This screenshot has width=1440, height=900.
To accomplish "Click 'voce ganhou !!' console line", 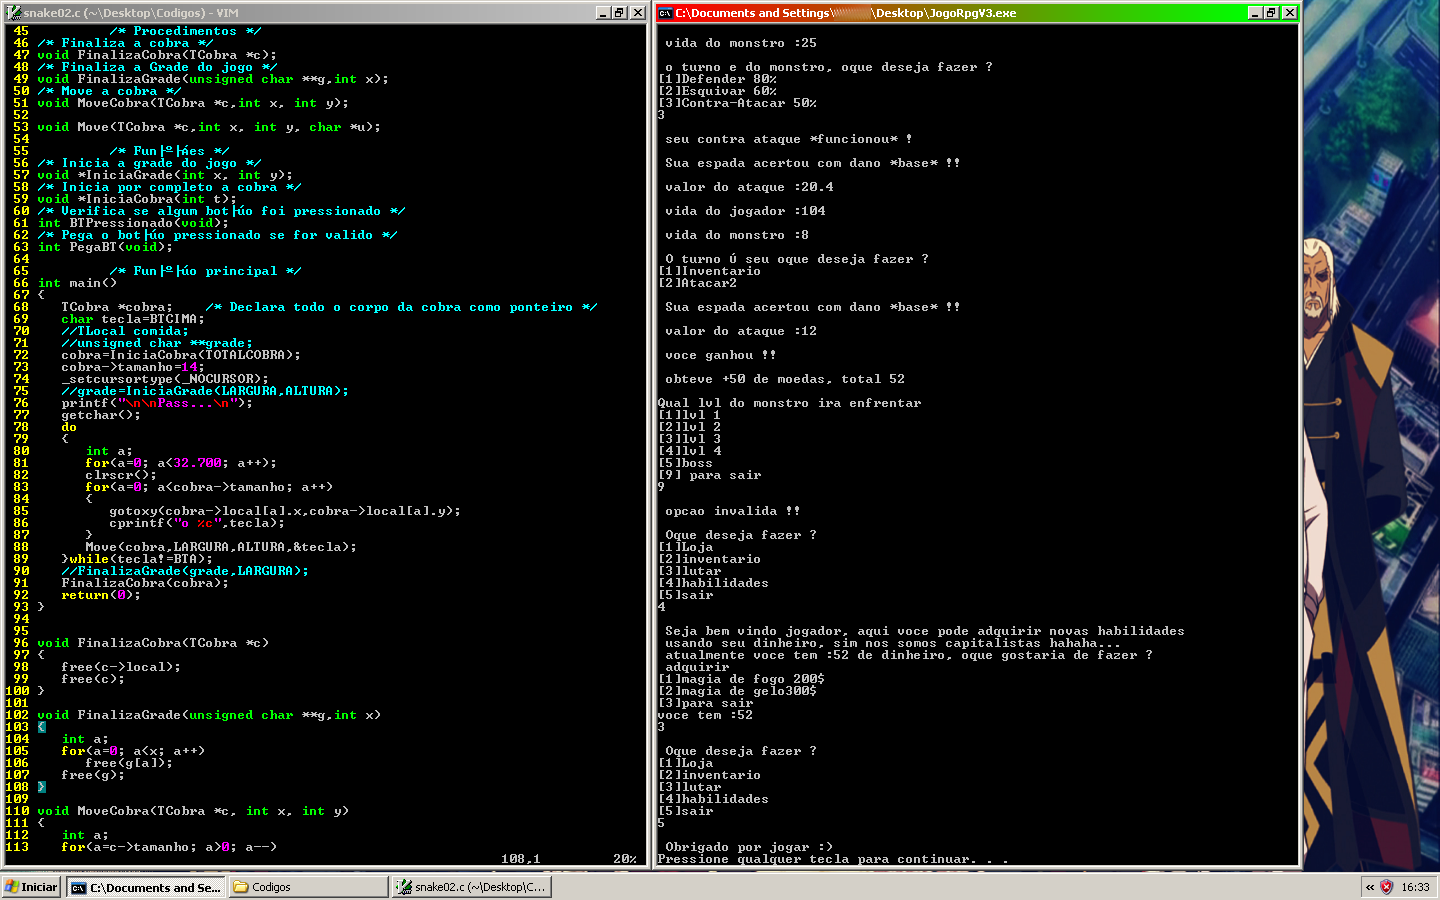I will pyautogui.click(x=721, y=355).
